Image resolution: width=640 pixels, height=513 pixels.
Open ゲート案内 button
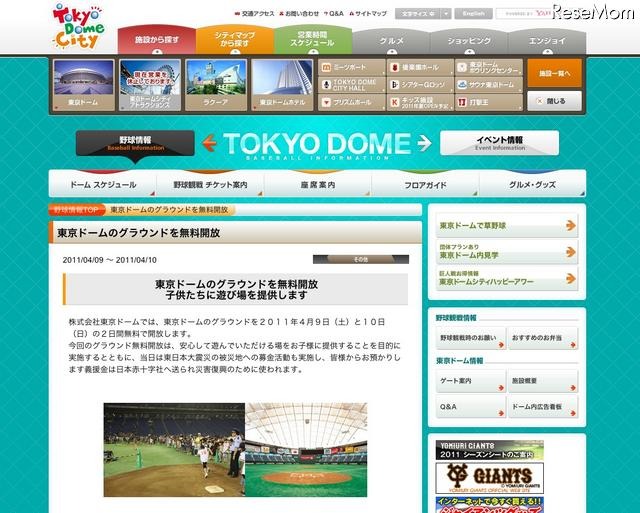(471, 381)
